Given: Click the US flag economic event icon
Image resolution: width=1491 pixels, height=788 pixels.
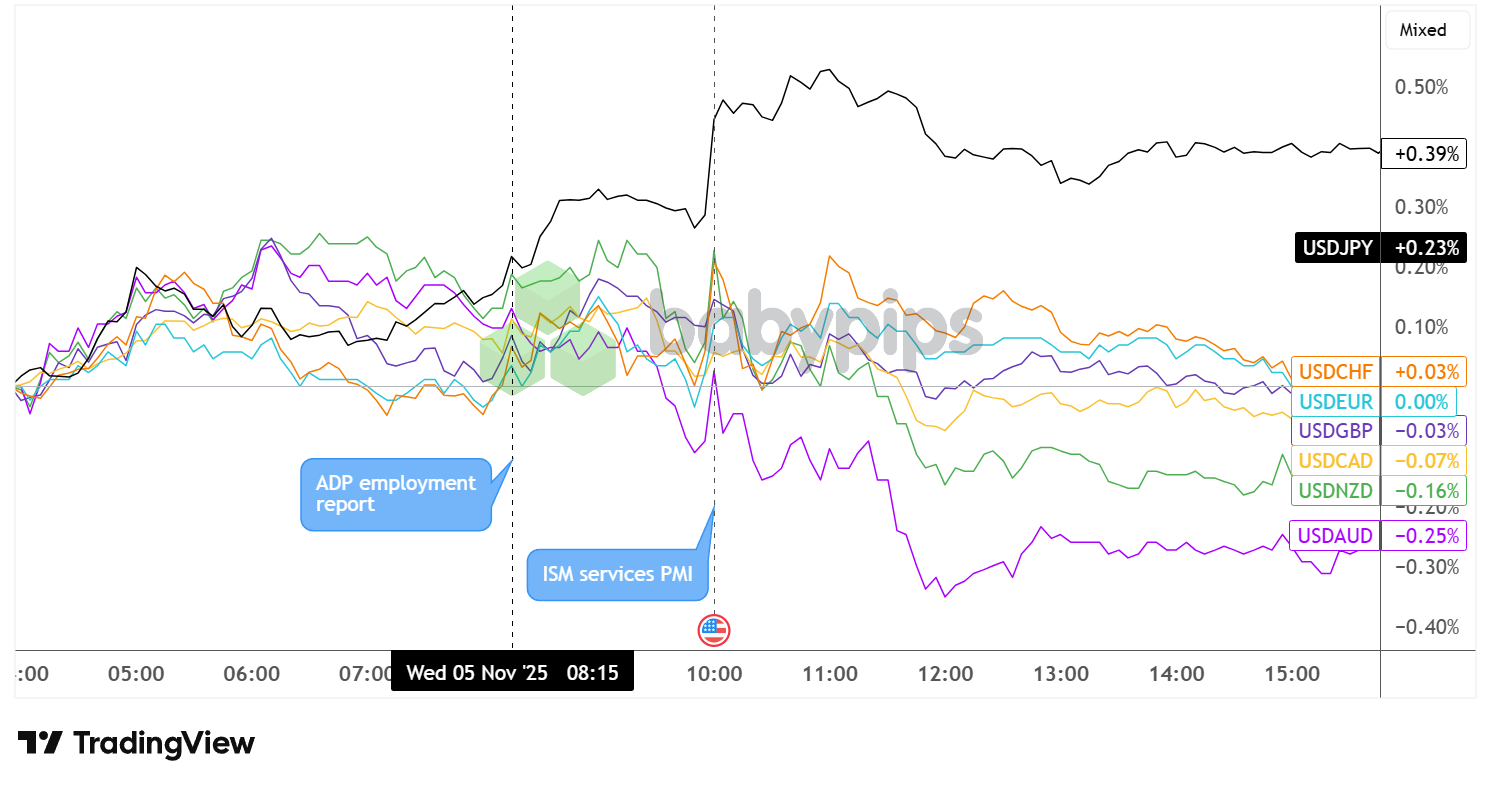Looking at the screenshot, I should (x=713, y=630).
